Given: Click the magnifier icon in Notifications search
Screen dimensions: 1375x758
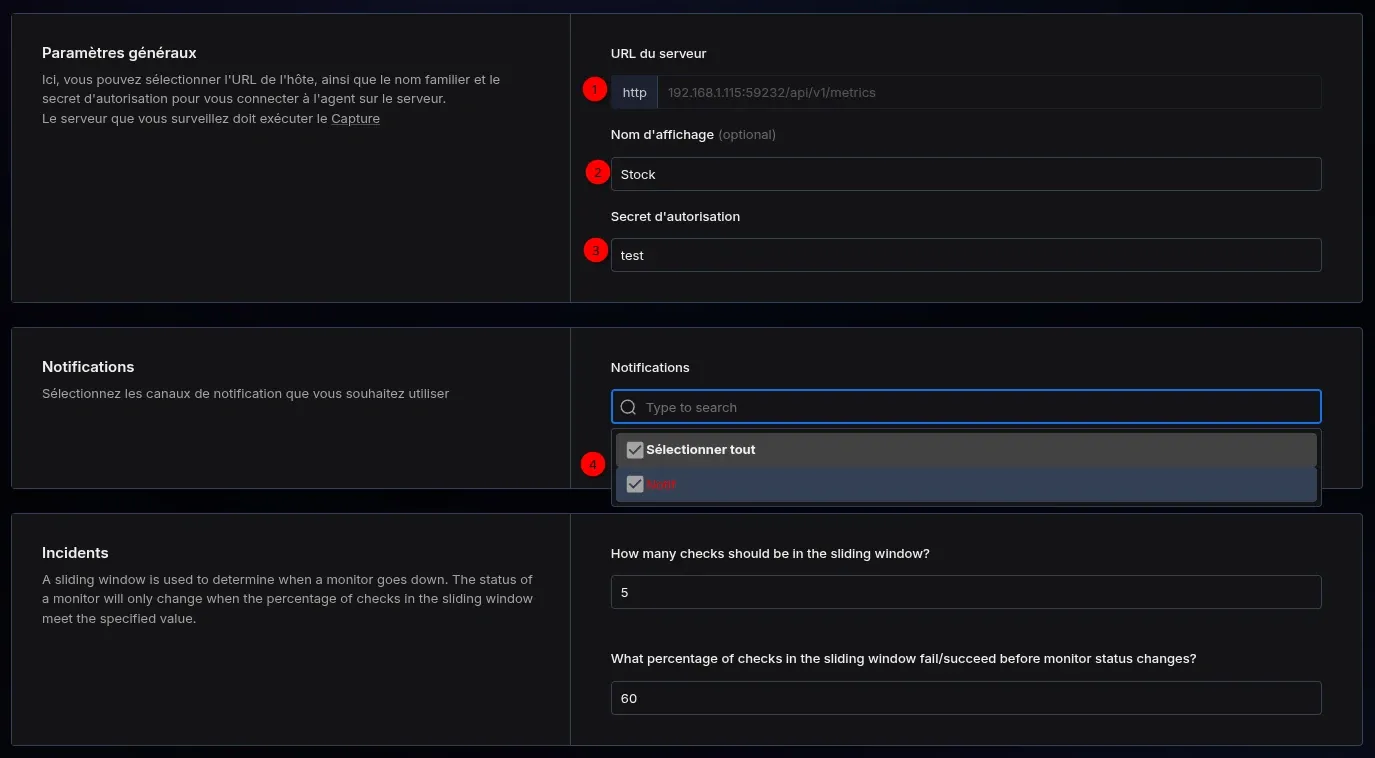Looking at the screenshot, I should 628,407.
